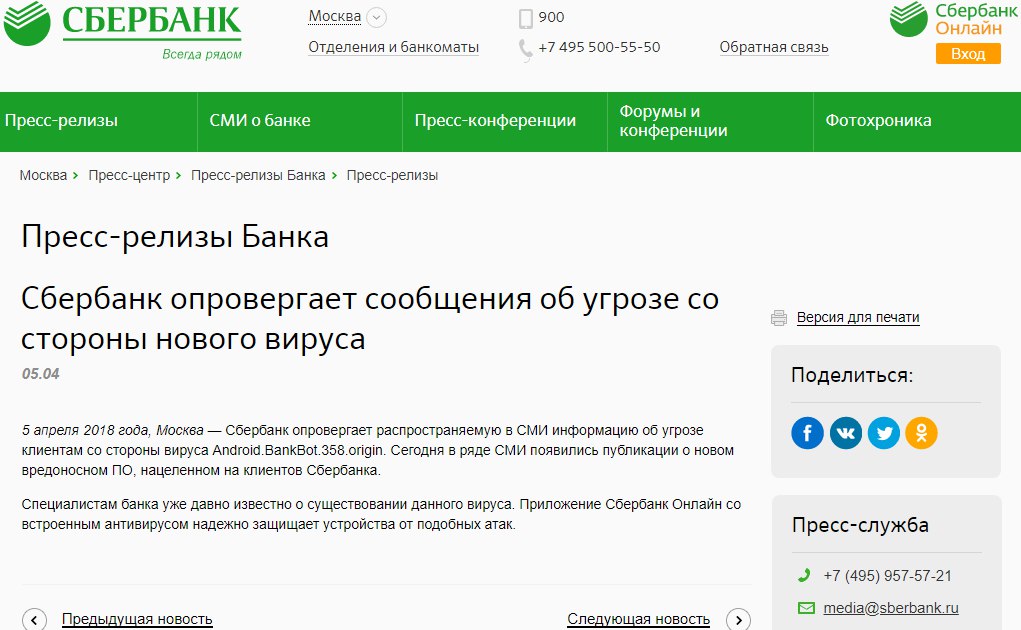Viewport: 1021px width, 630px height.
Task: Click the Сбербанк Онлайн logo icon
Action: click(908, 19)
